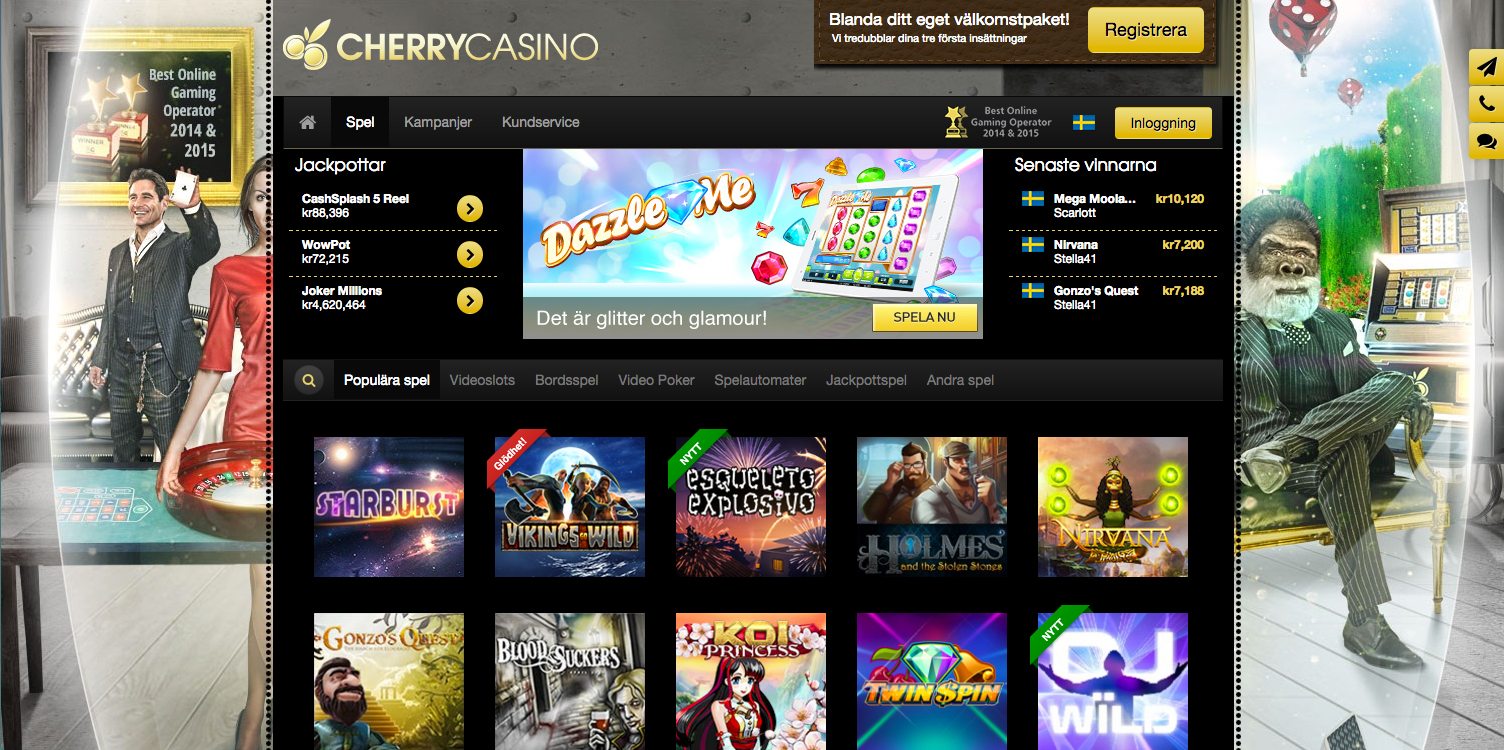Open the chat bubbles icon on right edge
This screenshot has height=750, width=1504.
(1486, 141)
